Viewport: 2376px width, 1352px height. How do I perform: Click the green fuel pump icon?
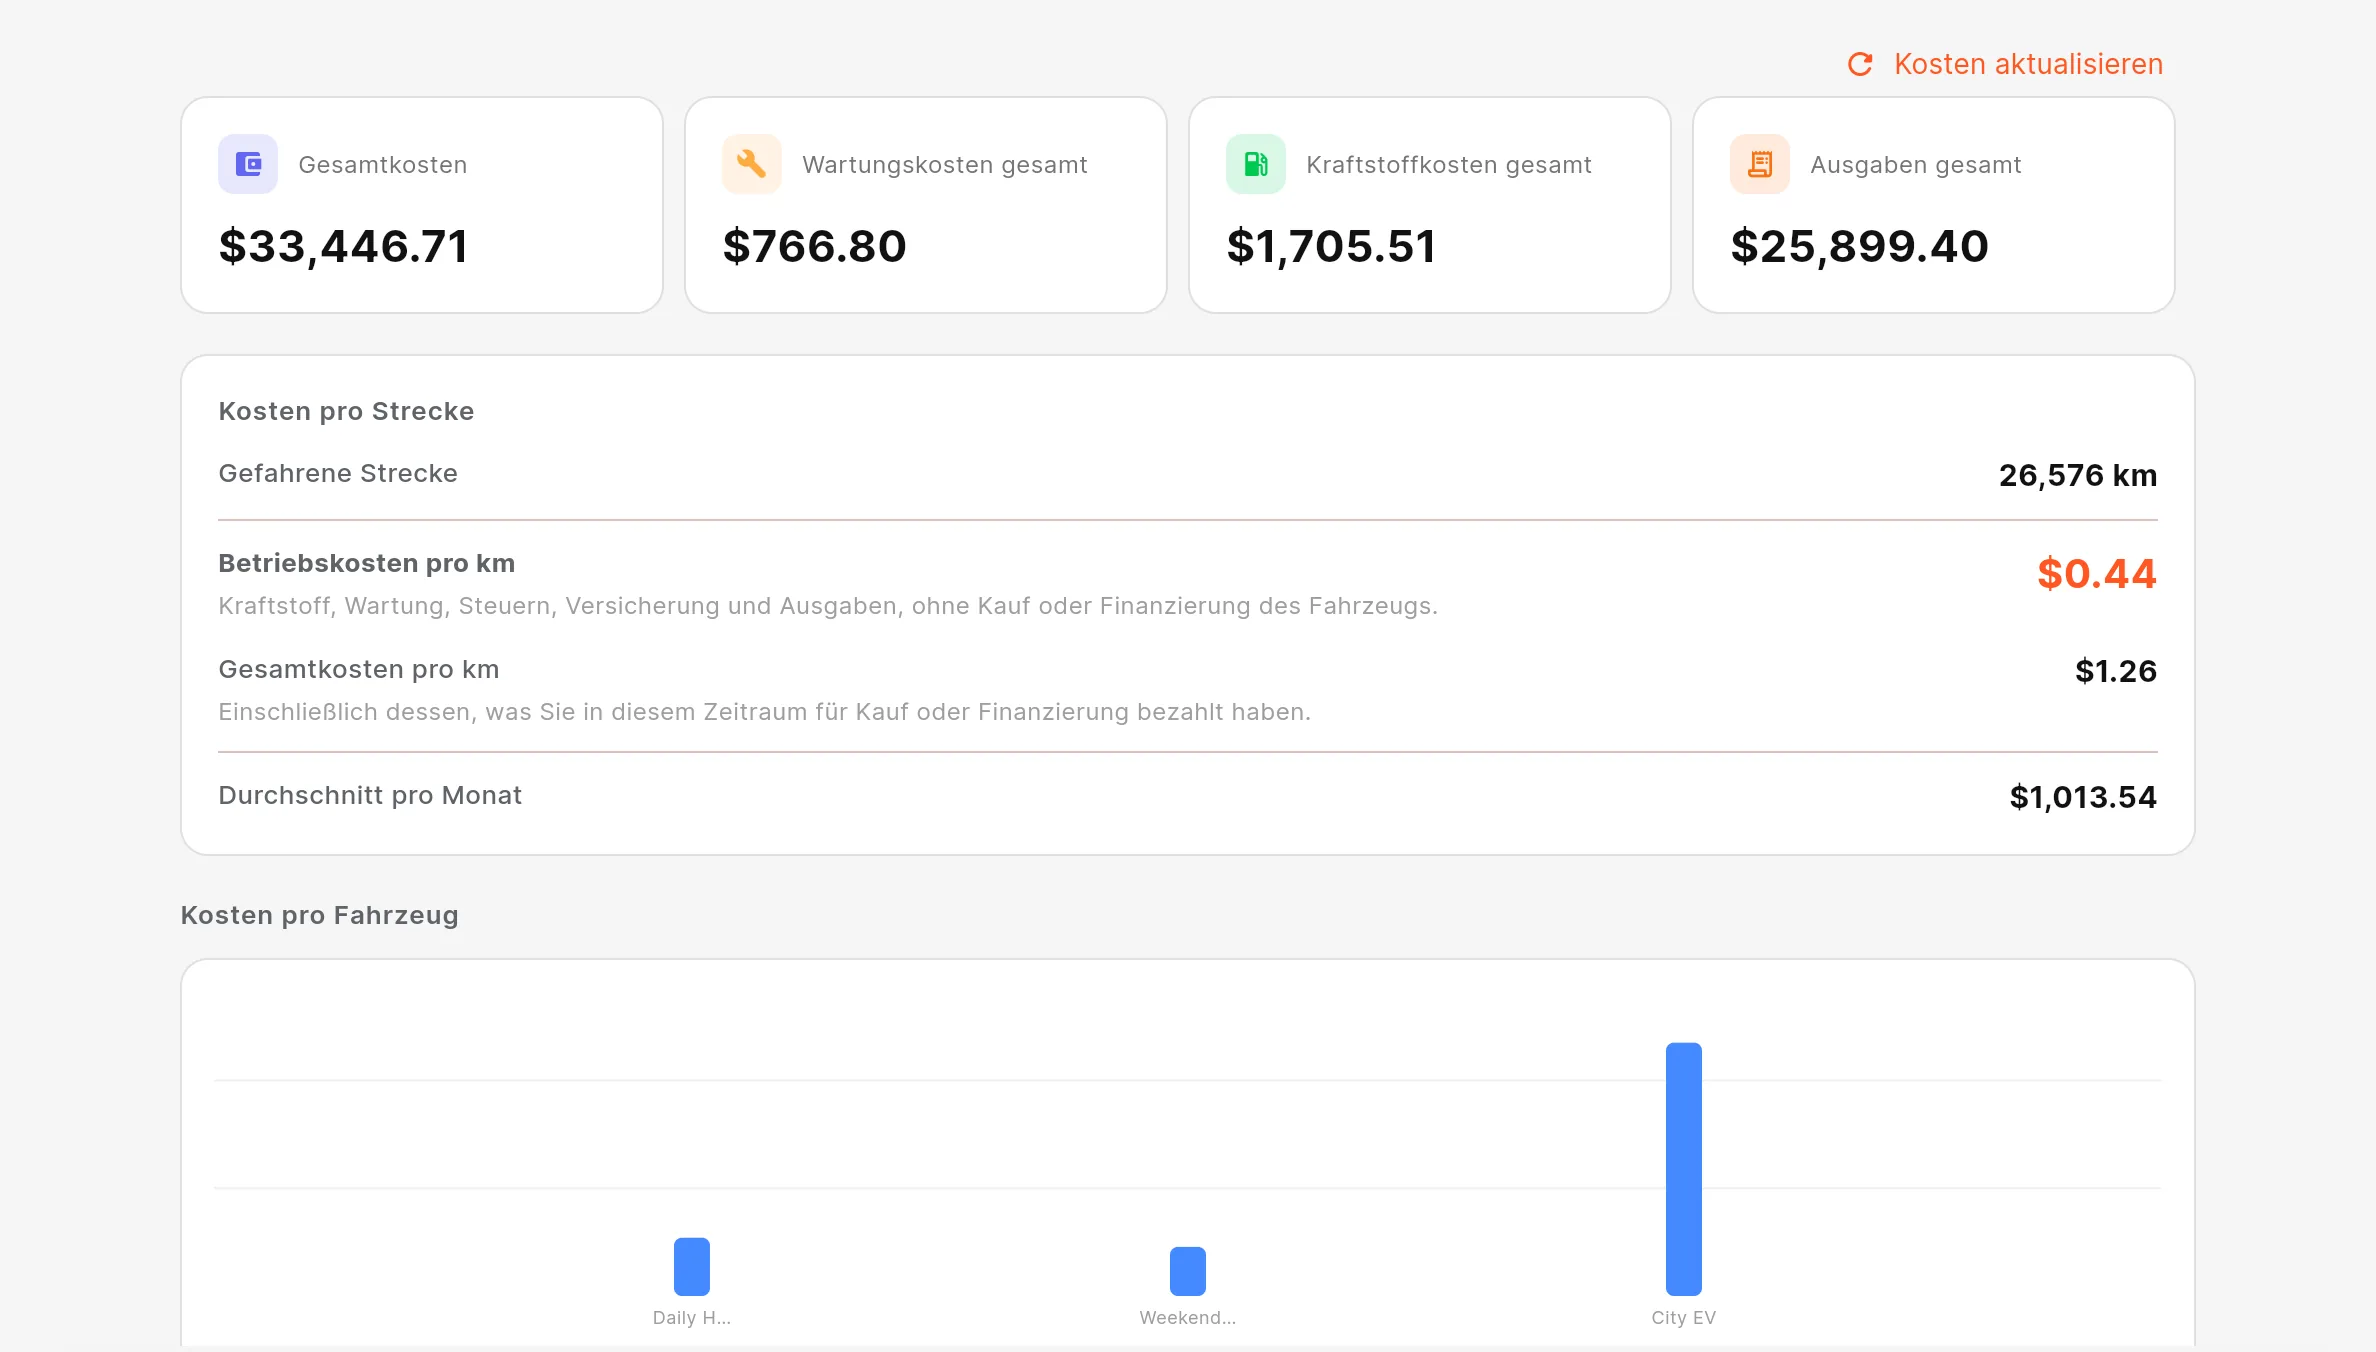pyautogui.click(x=1256, y=164)
